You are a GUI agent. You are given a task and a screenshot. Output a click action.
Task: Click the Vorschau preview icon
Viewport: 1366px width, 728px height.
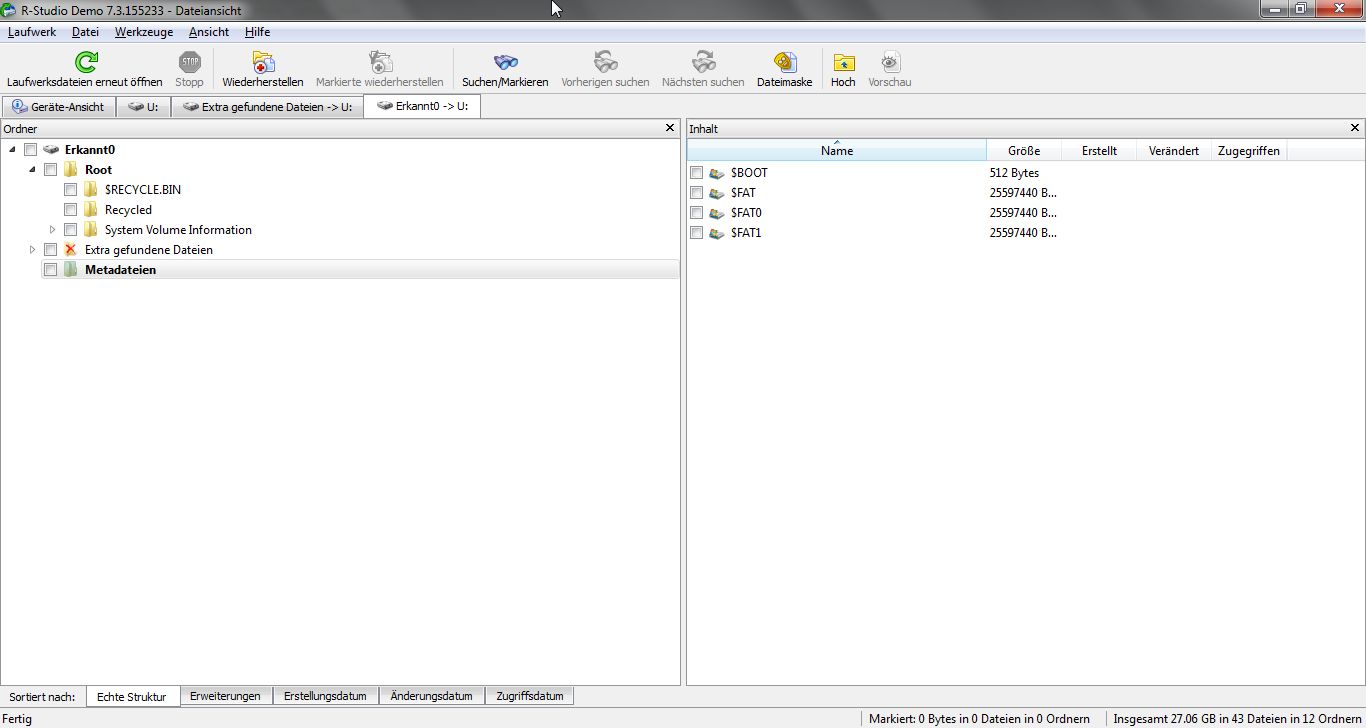coord(890,62)
